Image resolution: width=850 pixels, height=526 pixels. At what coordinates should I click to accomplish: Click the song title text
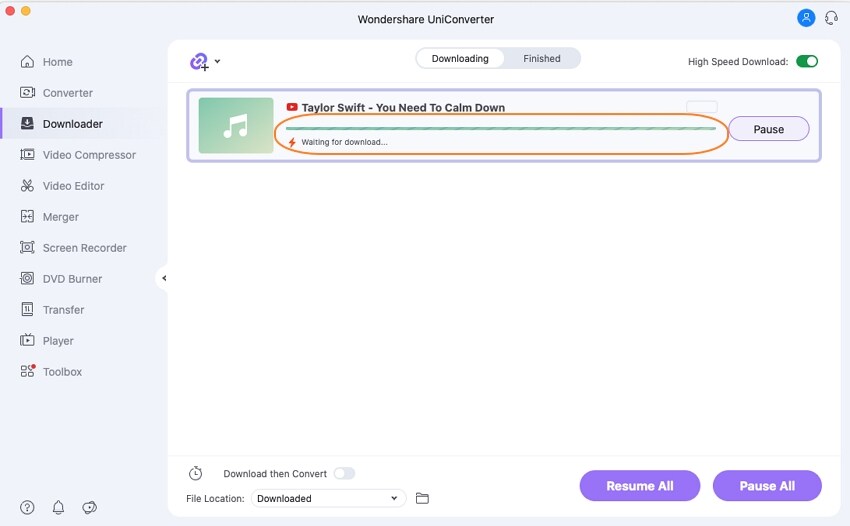point(403,107)
